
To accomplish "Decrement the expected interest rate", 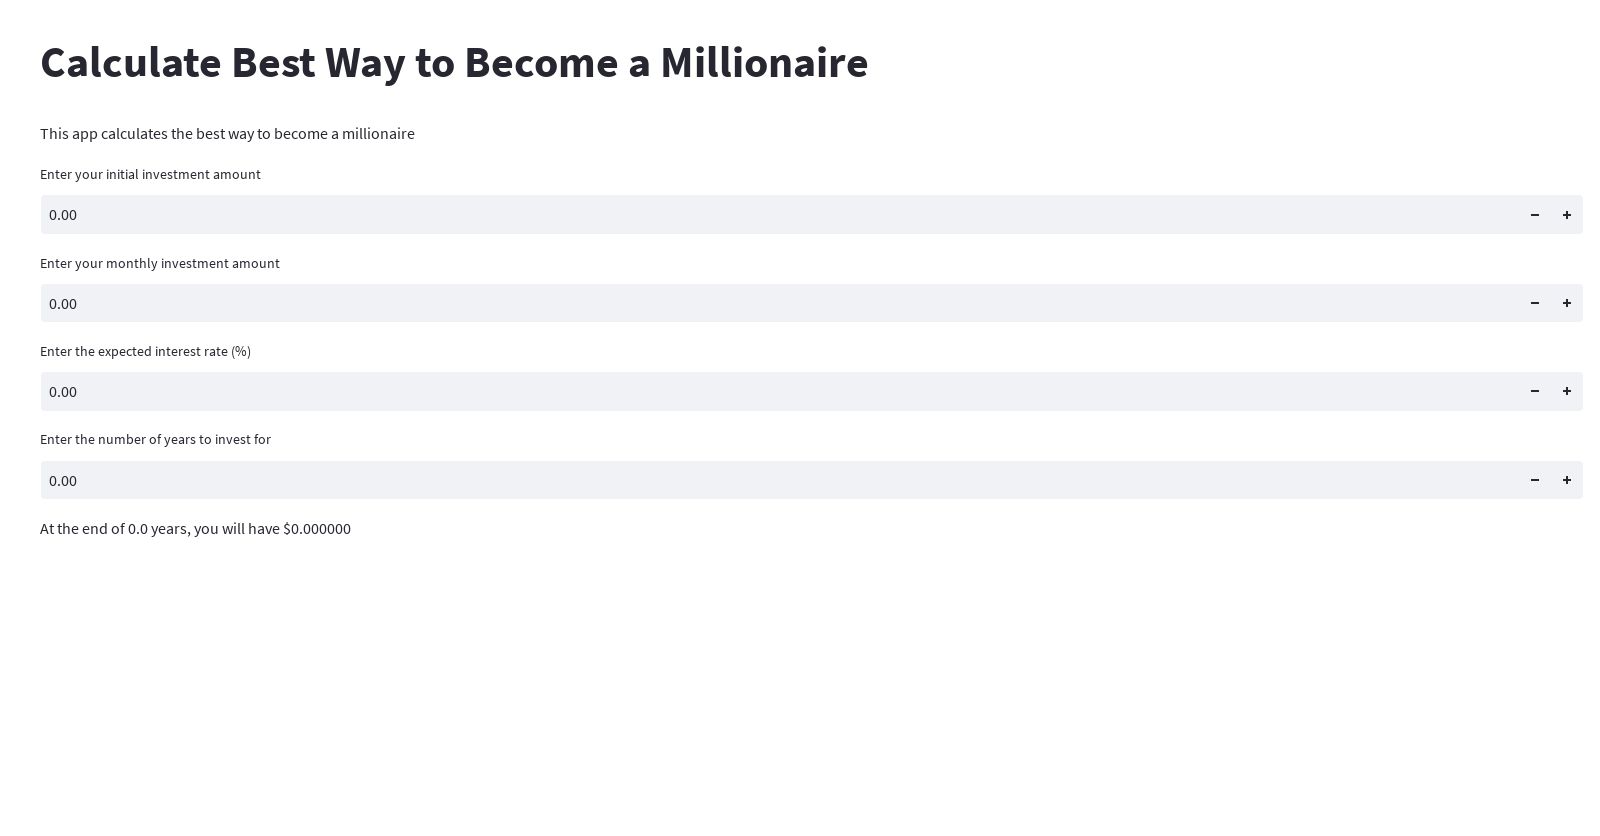I will pyautogui.click(x=1534, y=391).
